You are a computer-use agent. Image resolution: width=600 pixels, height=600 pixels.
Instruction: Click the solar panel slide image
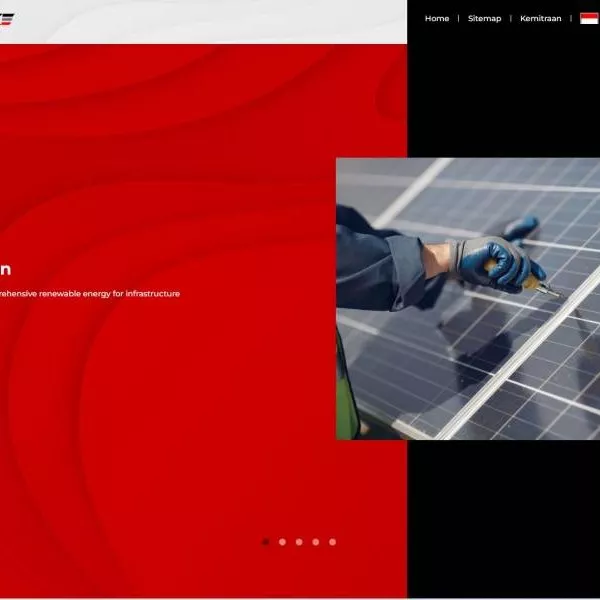coord(468,298)
